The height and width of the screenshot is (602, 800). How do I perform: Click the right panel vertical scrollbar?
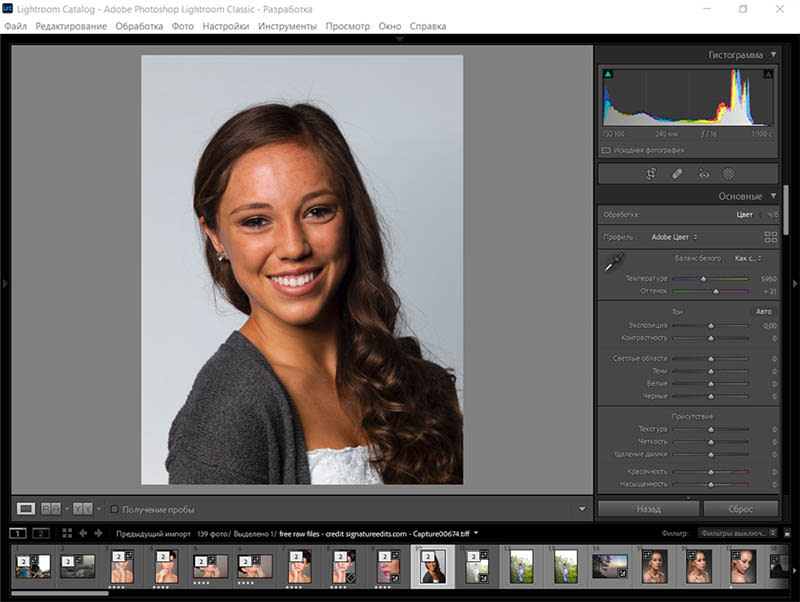click(x=786, y=210)
